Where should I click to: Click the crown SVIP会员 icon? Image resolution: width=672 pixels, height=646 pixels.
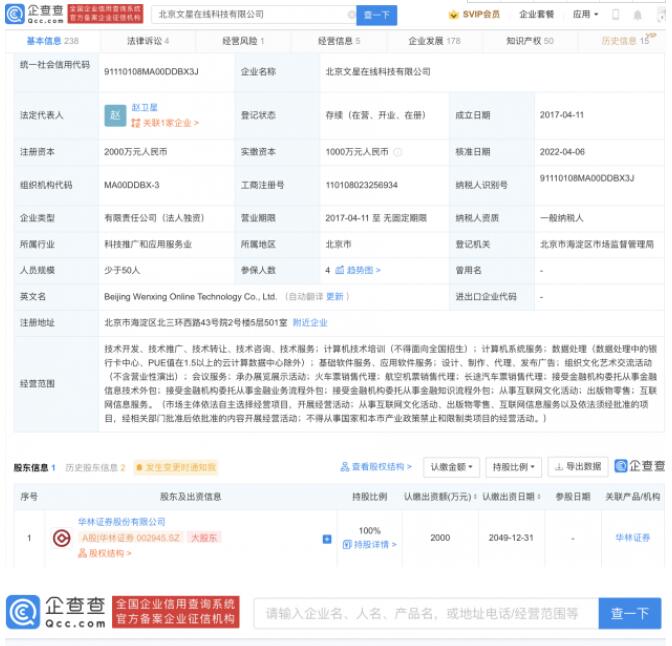pyautogui.click(x=453, y=15)
